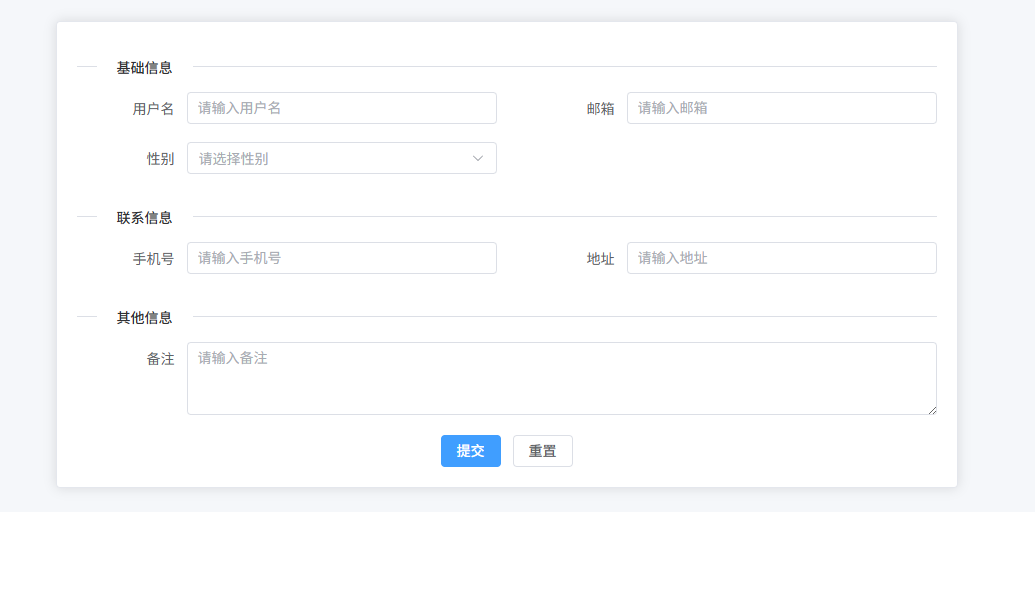
Task: Select the 请输入手机号 phone field
Action: pyautogui.click(x=341, y=258)
